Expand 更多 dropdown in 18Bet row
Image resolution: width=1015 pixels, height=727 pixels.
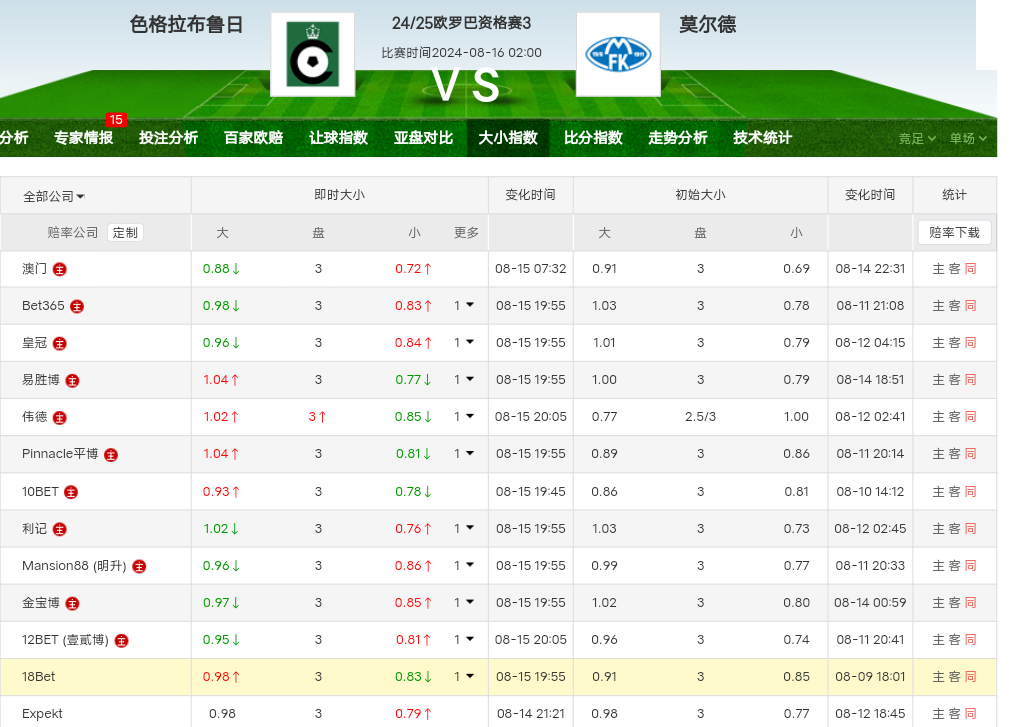(464, 676)
